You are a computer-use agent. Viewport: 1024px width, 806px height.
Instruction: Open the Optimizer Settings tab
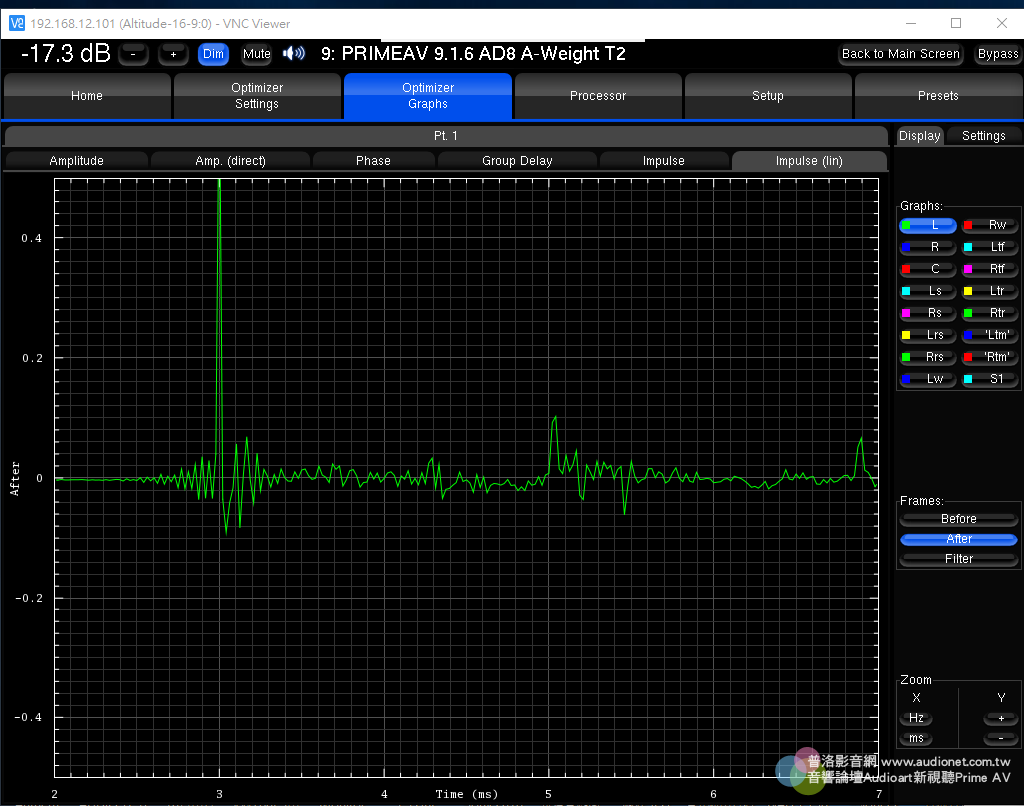257,96
